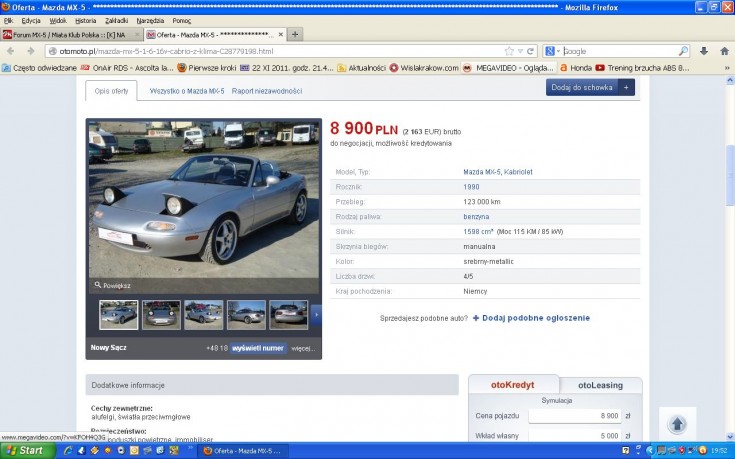Select the second car thumbnail
The width and height of the screenshot is (735, 459).
[x=161, y=315]
